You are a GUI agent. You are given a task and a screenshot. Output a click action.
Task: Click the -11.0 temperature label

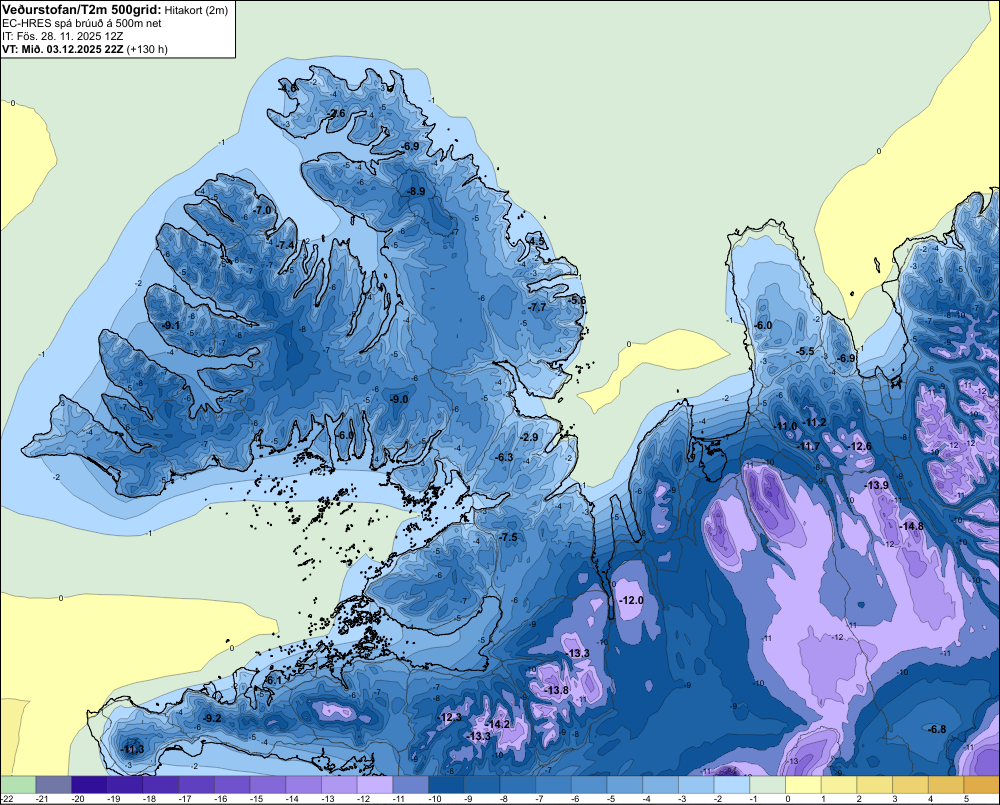pyautogui.click(x=786, y=426)
